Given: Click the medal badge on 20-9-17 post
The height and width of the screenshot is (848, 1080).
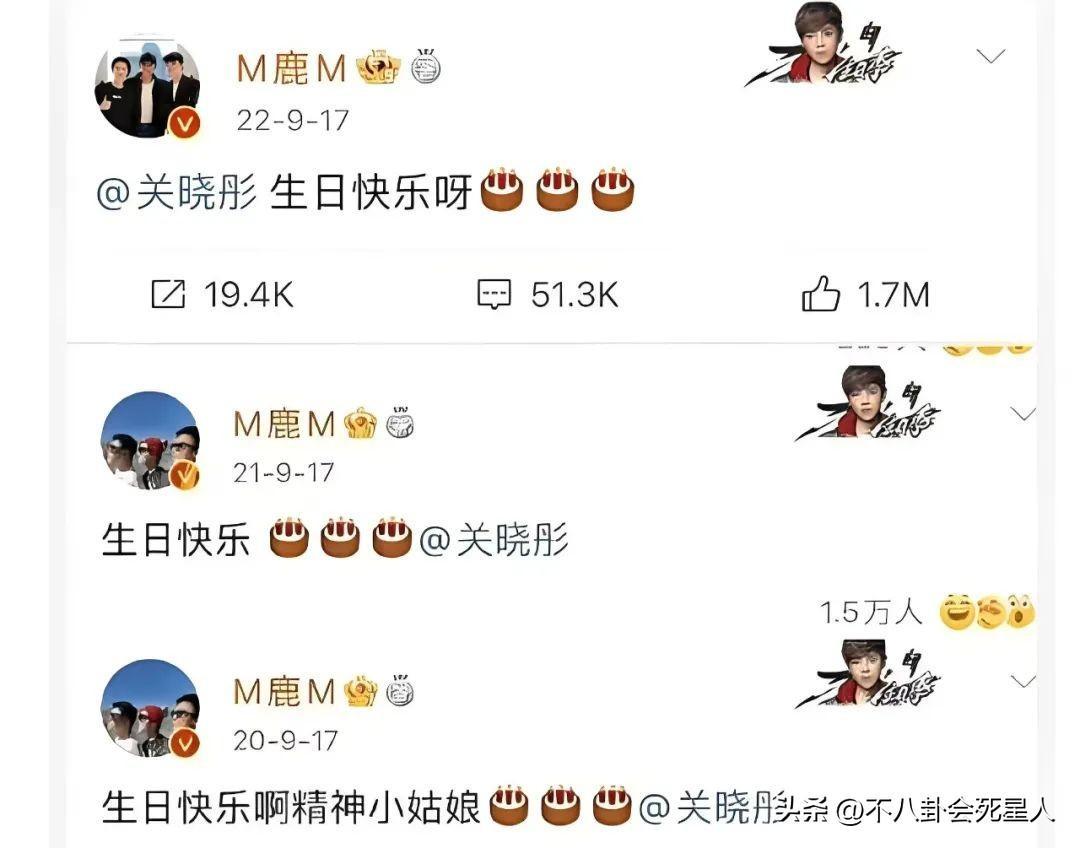Looking at the screenshot, I should 399,691.
